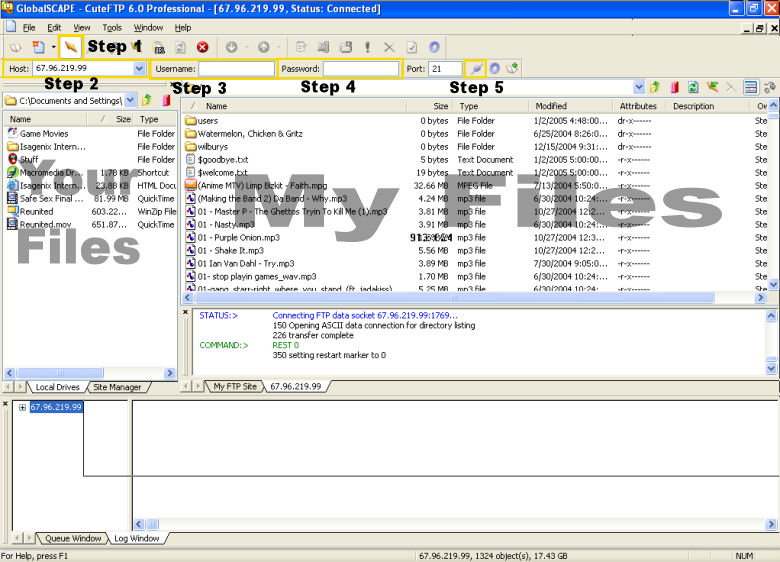Sort remote files by Attributes column
The height and width of the screenshot is (562, 780).
(x=639, y=106)
